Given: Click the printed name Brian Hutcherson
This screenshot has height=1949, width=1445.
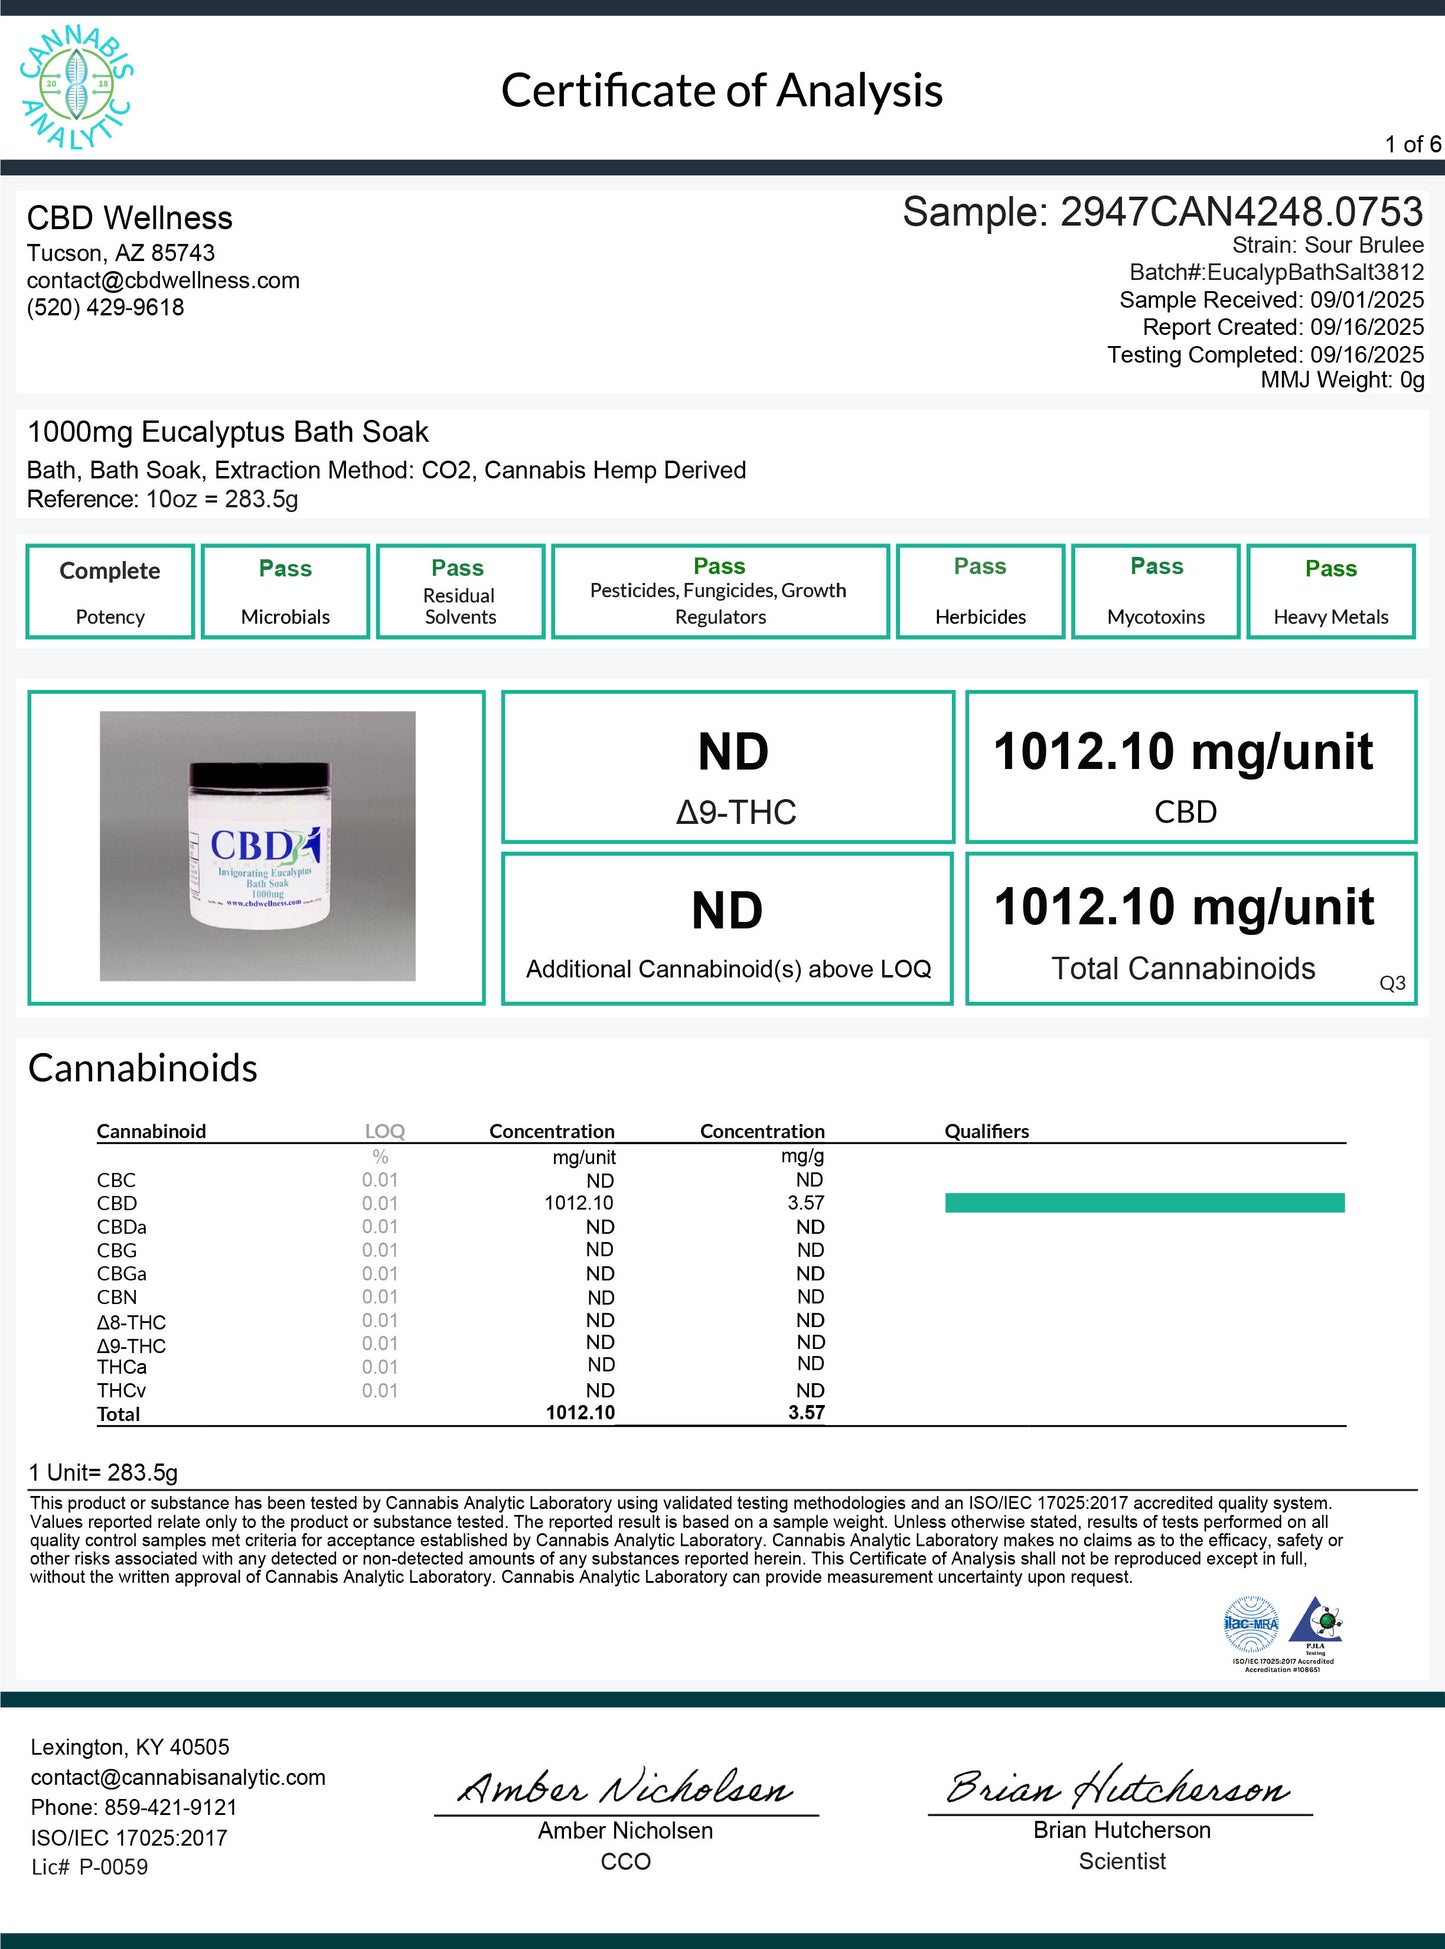Looking at the screenshot, I should (1122, 1830).
